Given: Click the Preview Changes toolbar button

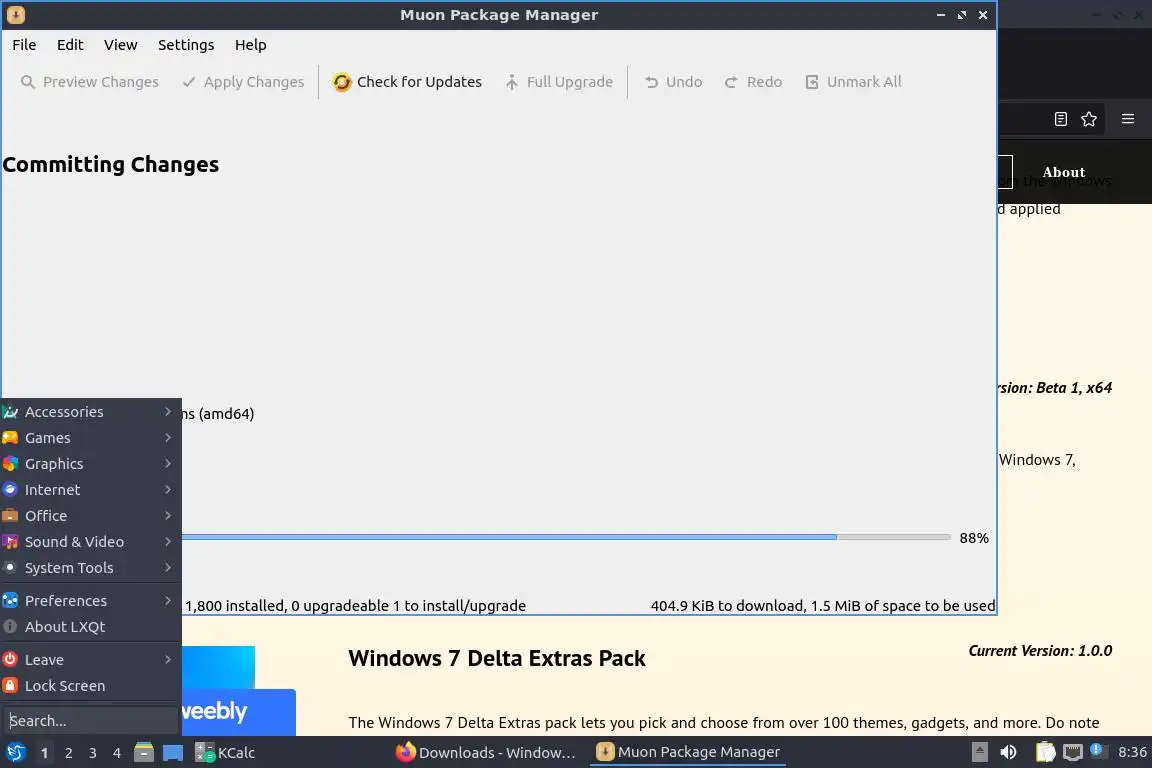Looking at the screenshot, I should 90,82.
